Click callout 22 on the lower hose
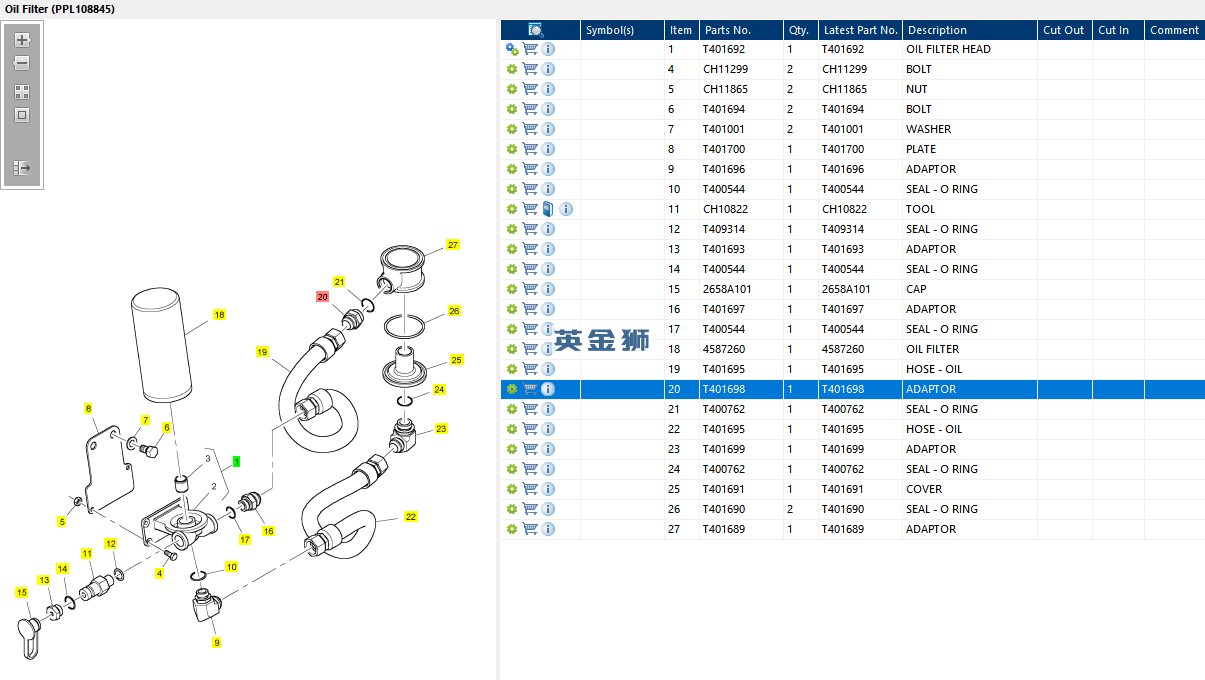The width and height of the screenshot is (1205, 680). (410, 517)
